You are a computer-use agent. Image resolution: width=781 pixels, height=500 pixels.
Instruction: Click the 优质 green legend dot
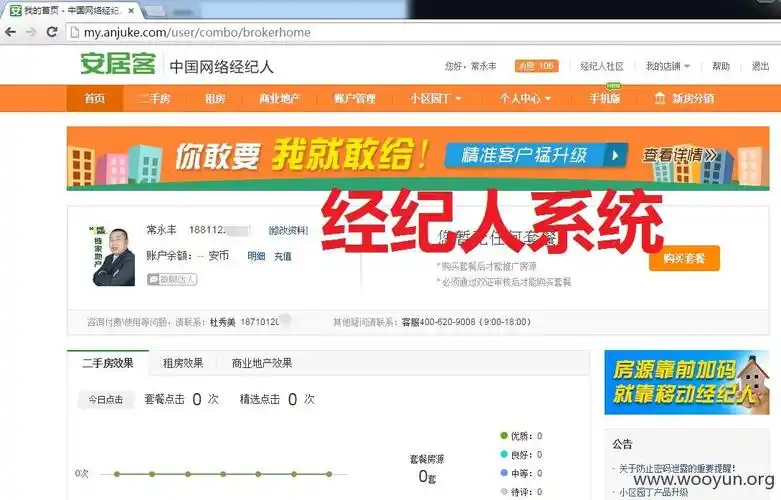tap(504, 436)
